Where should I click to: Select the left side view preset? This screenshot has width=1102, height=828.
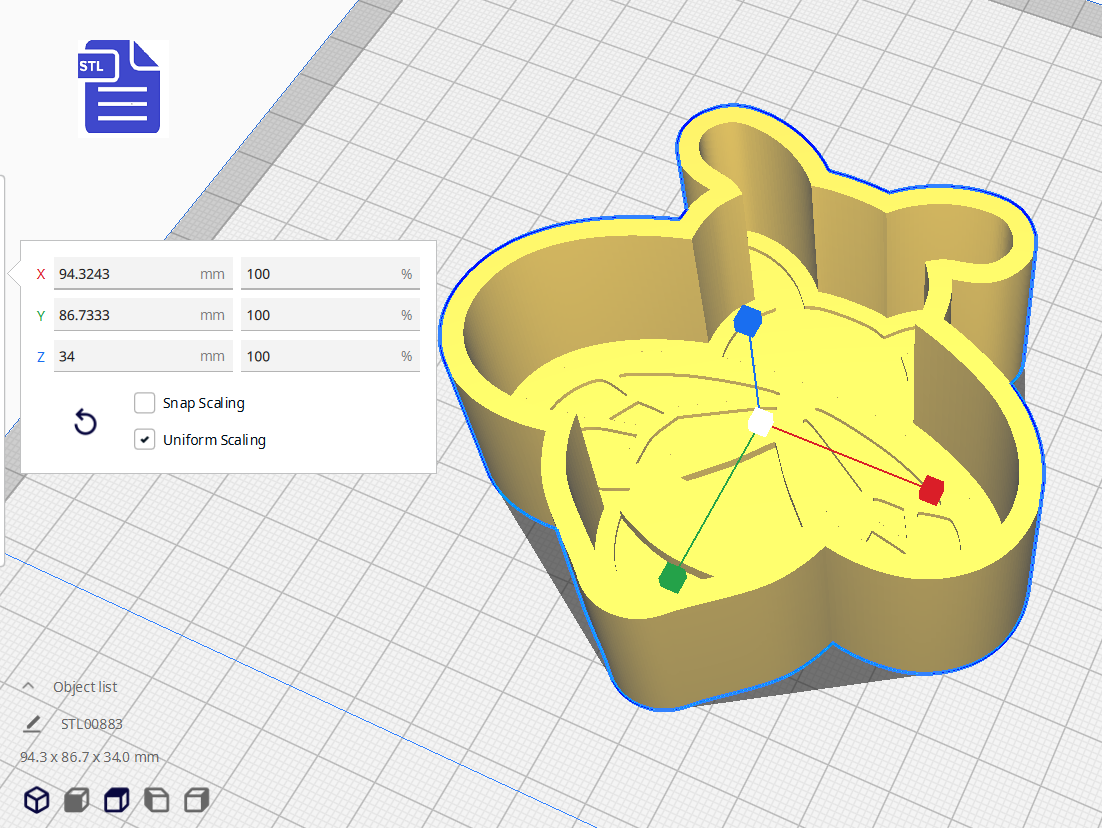(x=156, y=799)
